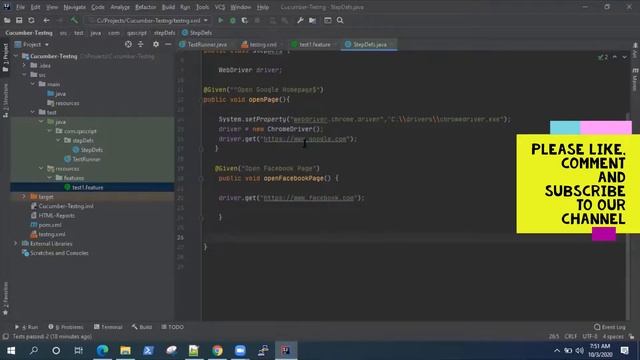The width and height of the screenshot is (640, 360).
Task: Click Cucumber-Testing breadcrumb
Action: [x=29, y=33]
